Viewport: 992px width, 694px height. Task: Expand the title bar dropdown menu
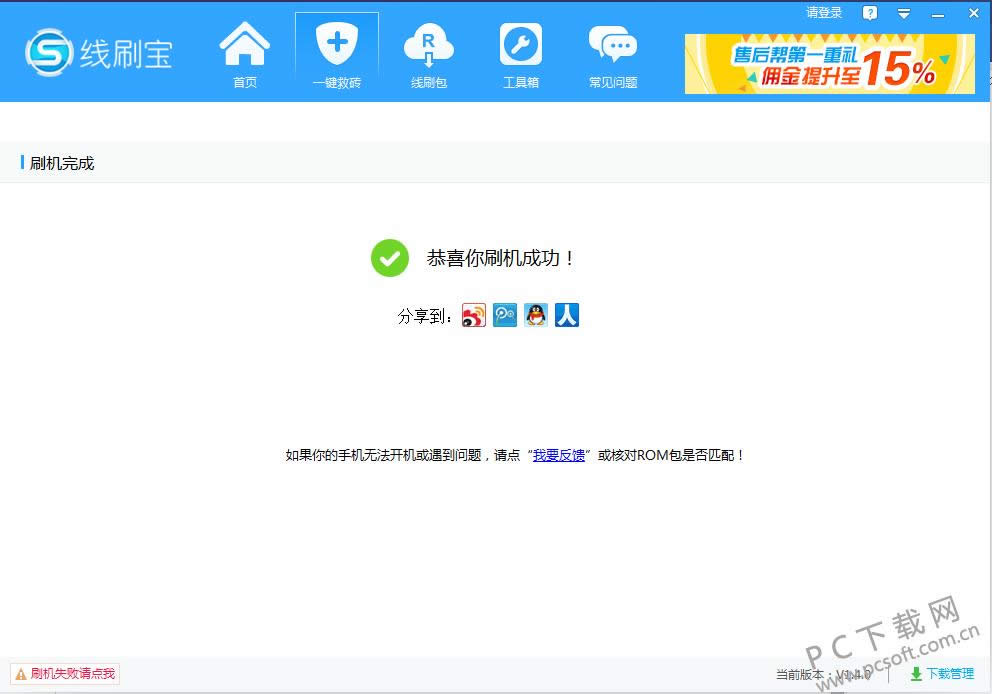904,14
